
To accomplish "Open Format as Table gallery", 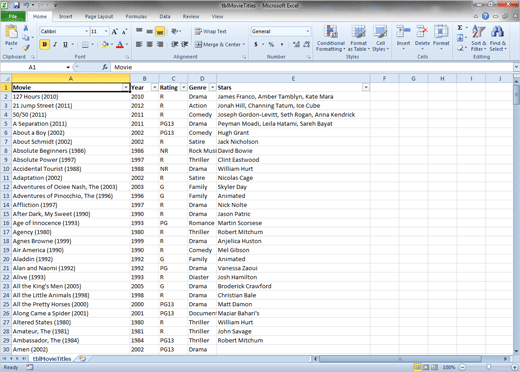I will [359, 38].
